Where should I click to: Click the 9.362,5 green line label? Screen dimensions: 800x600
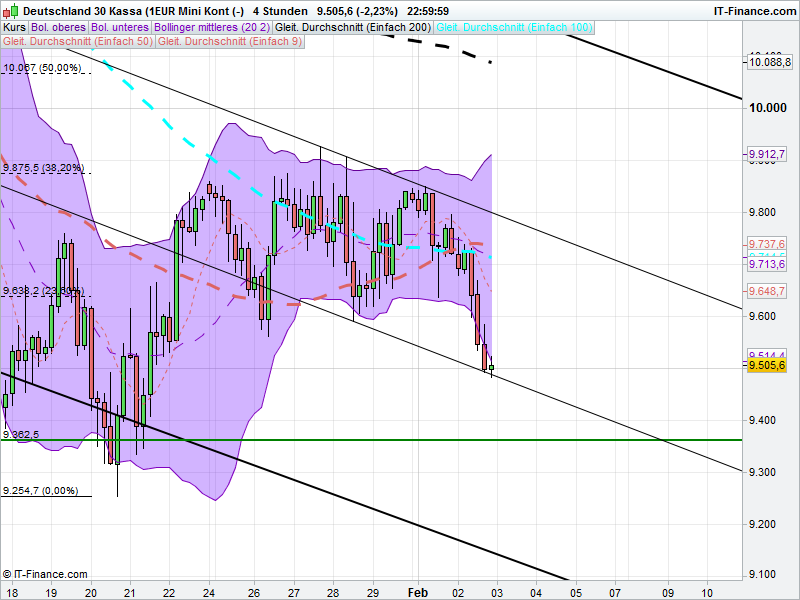(x=22, y=432)
